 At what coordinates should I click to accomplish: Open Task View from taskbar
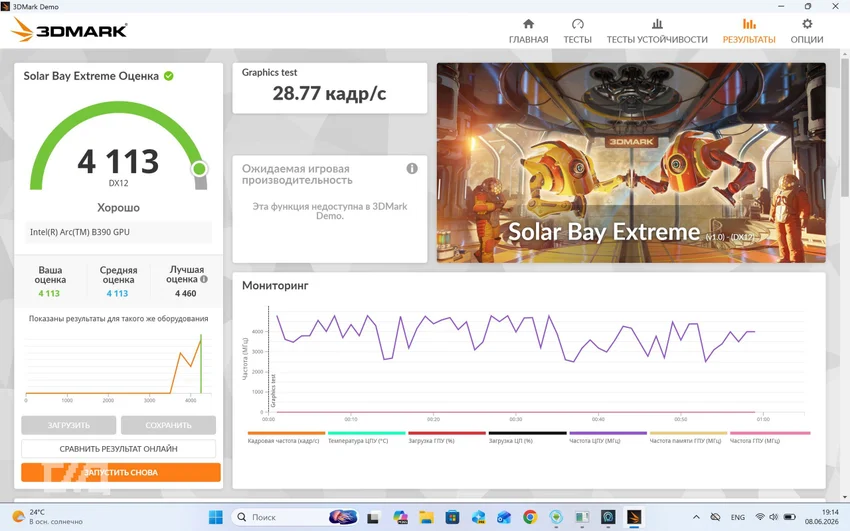[373, 518]
